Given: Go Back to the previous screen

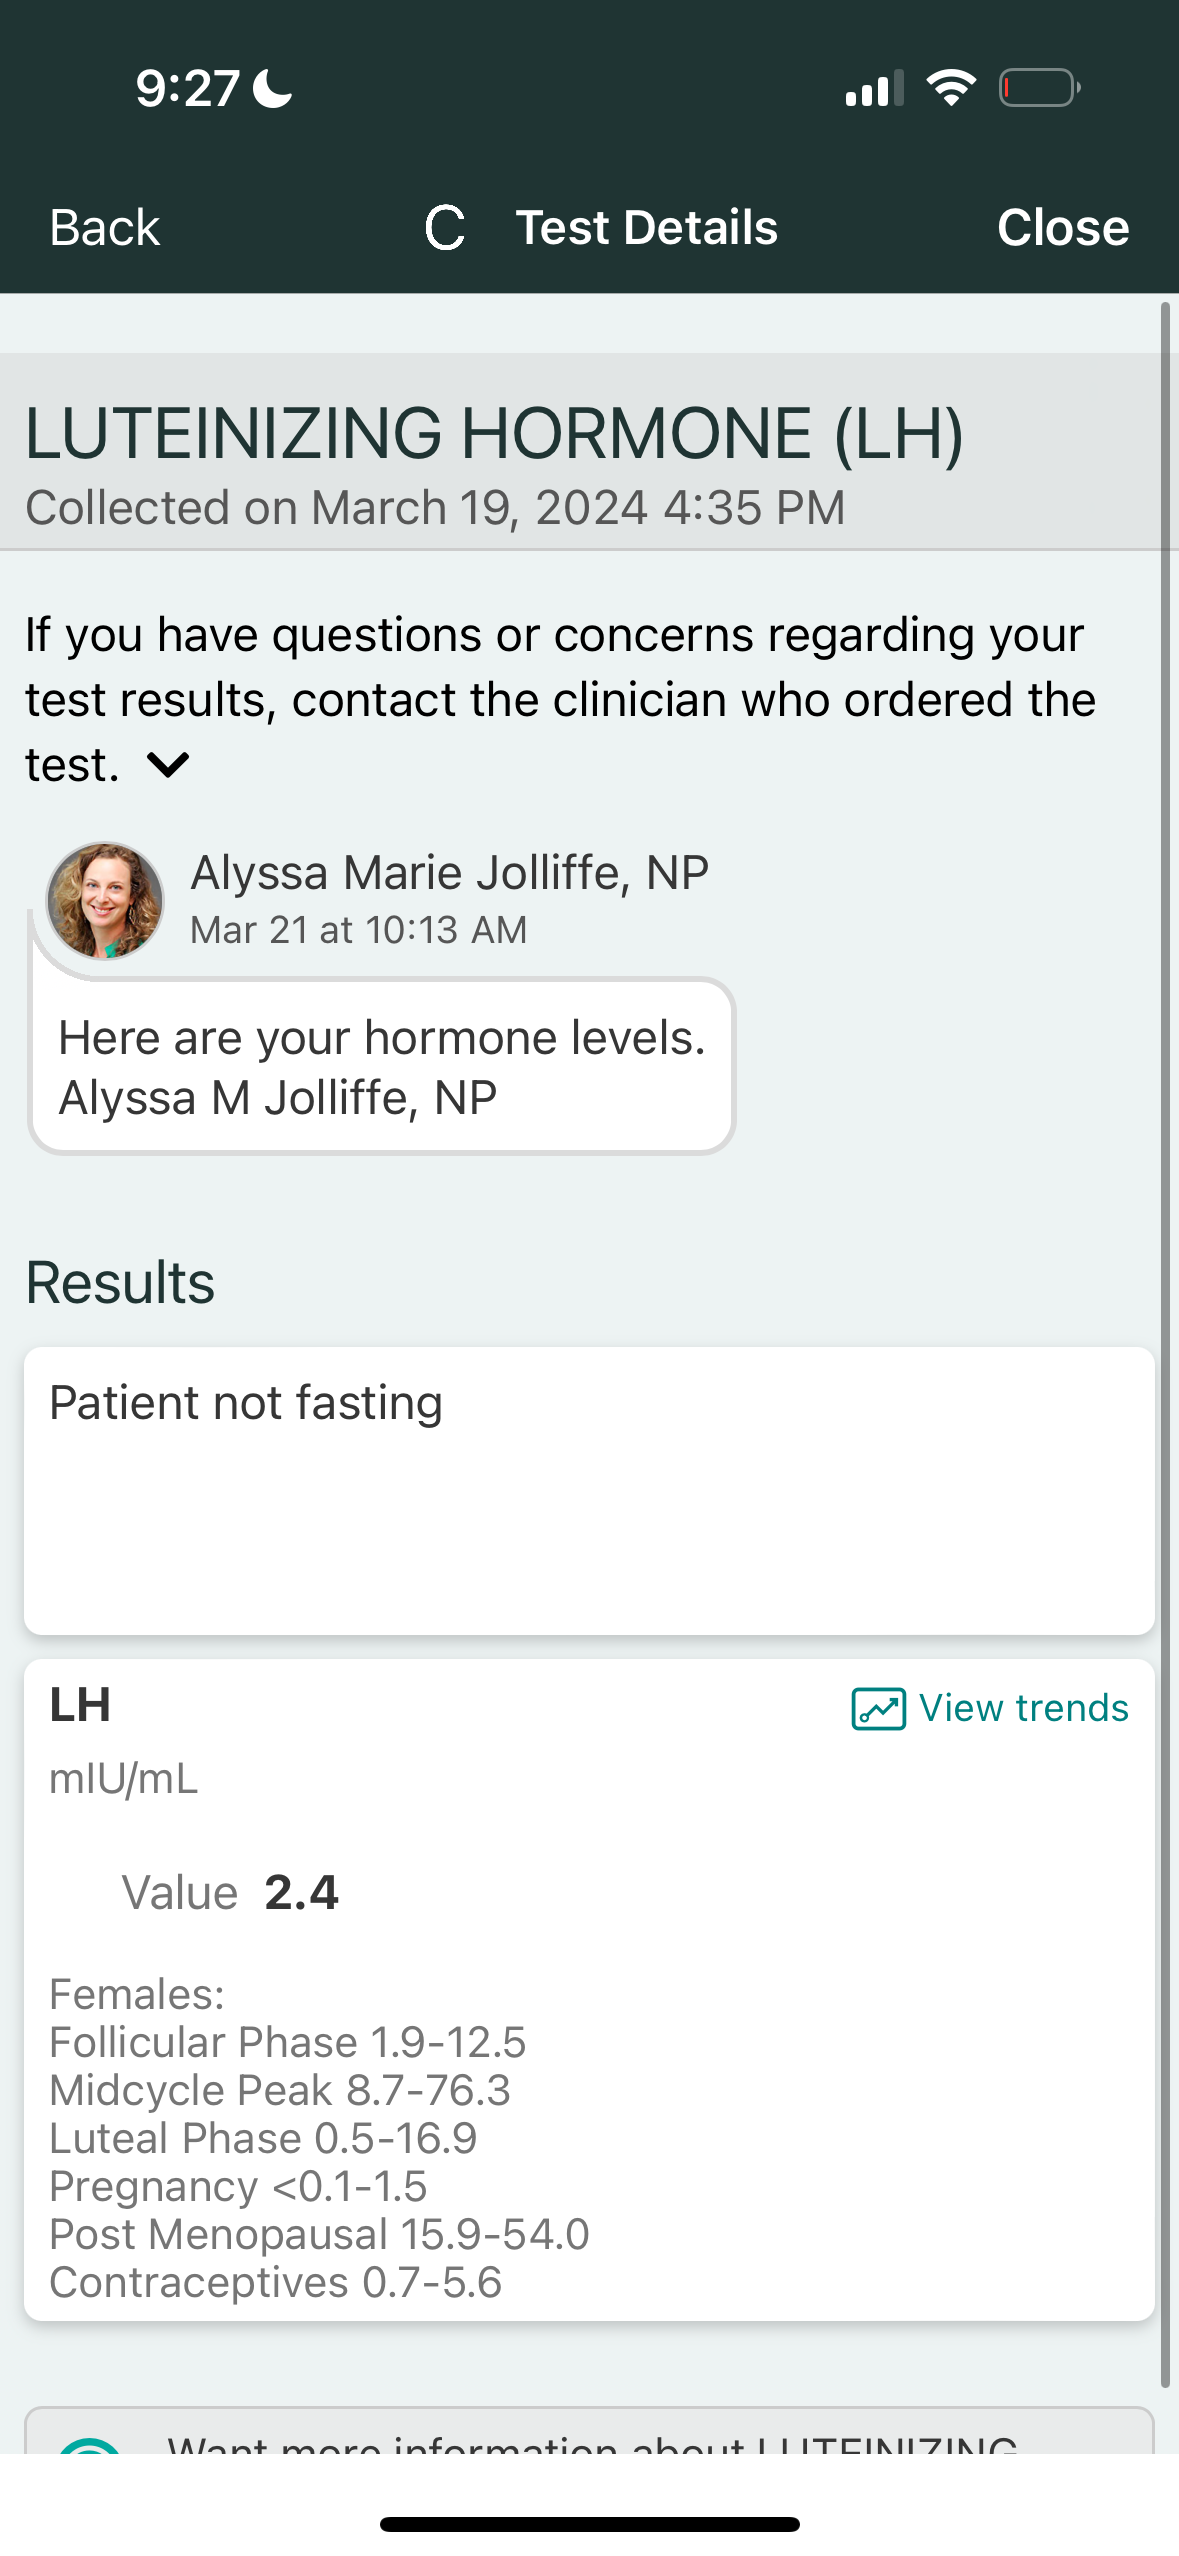Looking at the screenshot, I should click(105, 228).
